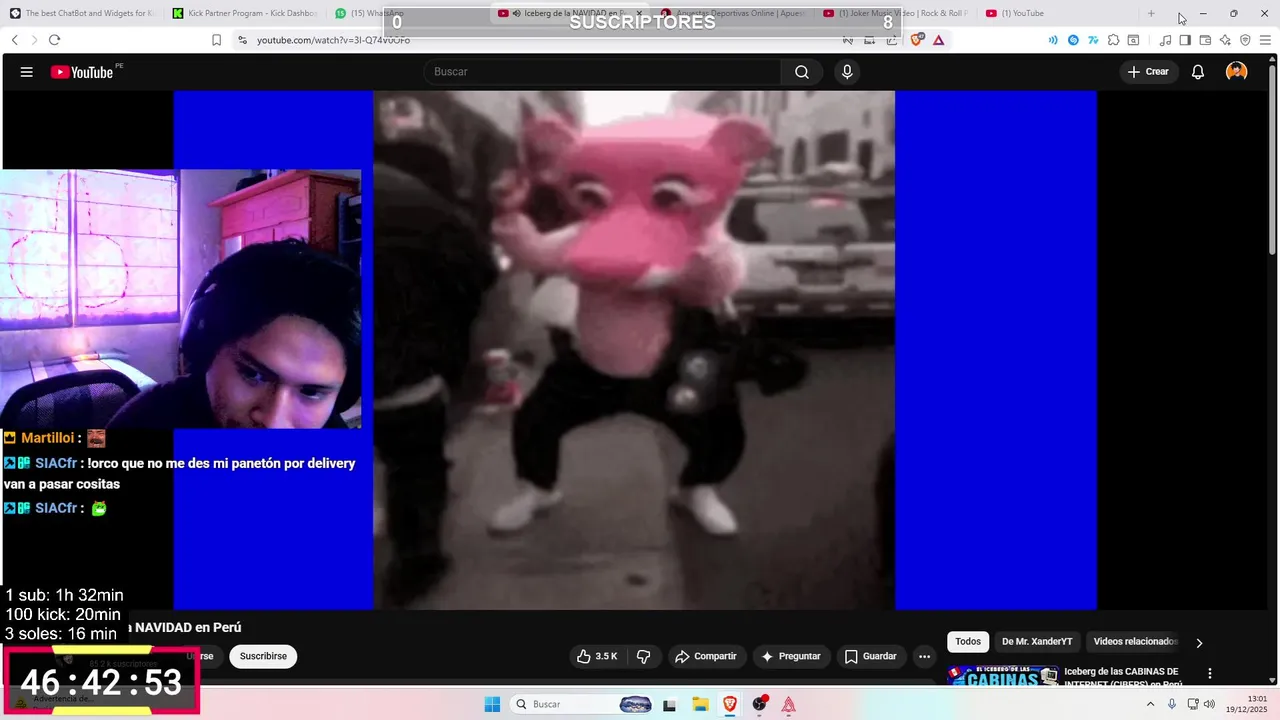Image resolution: width=1280 pixels, height=720 pixels.
Task: Open the YouTube notifications bell
Action: coord(1198,72)
